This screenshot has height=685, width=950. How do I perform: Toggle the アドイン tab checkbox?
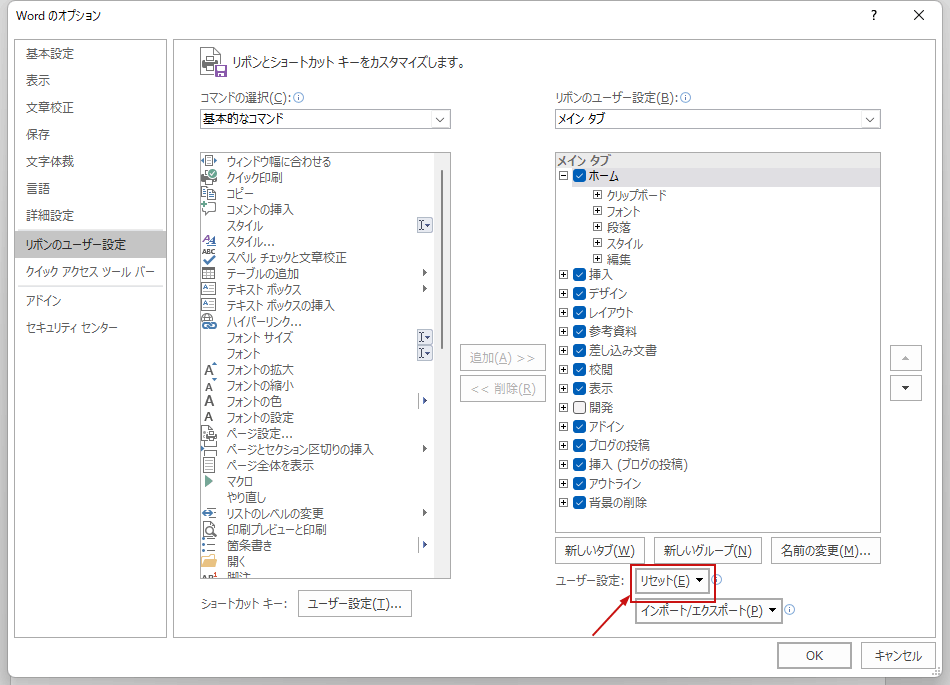point(579,426)
